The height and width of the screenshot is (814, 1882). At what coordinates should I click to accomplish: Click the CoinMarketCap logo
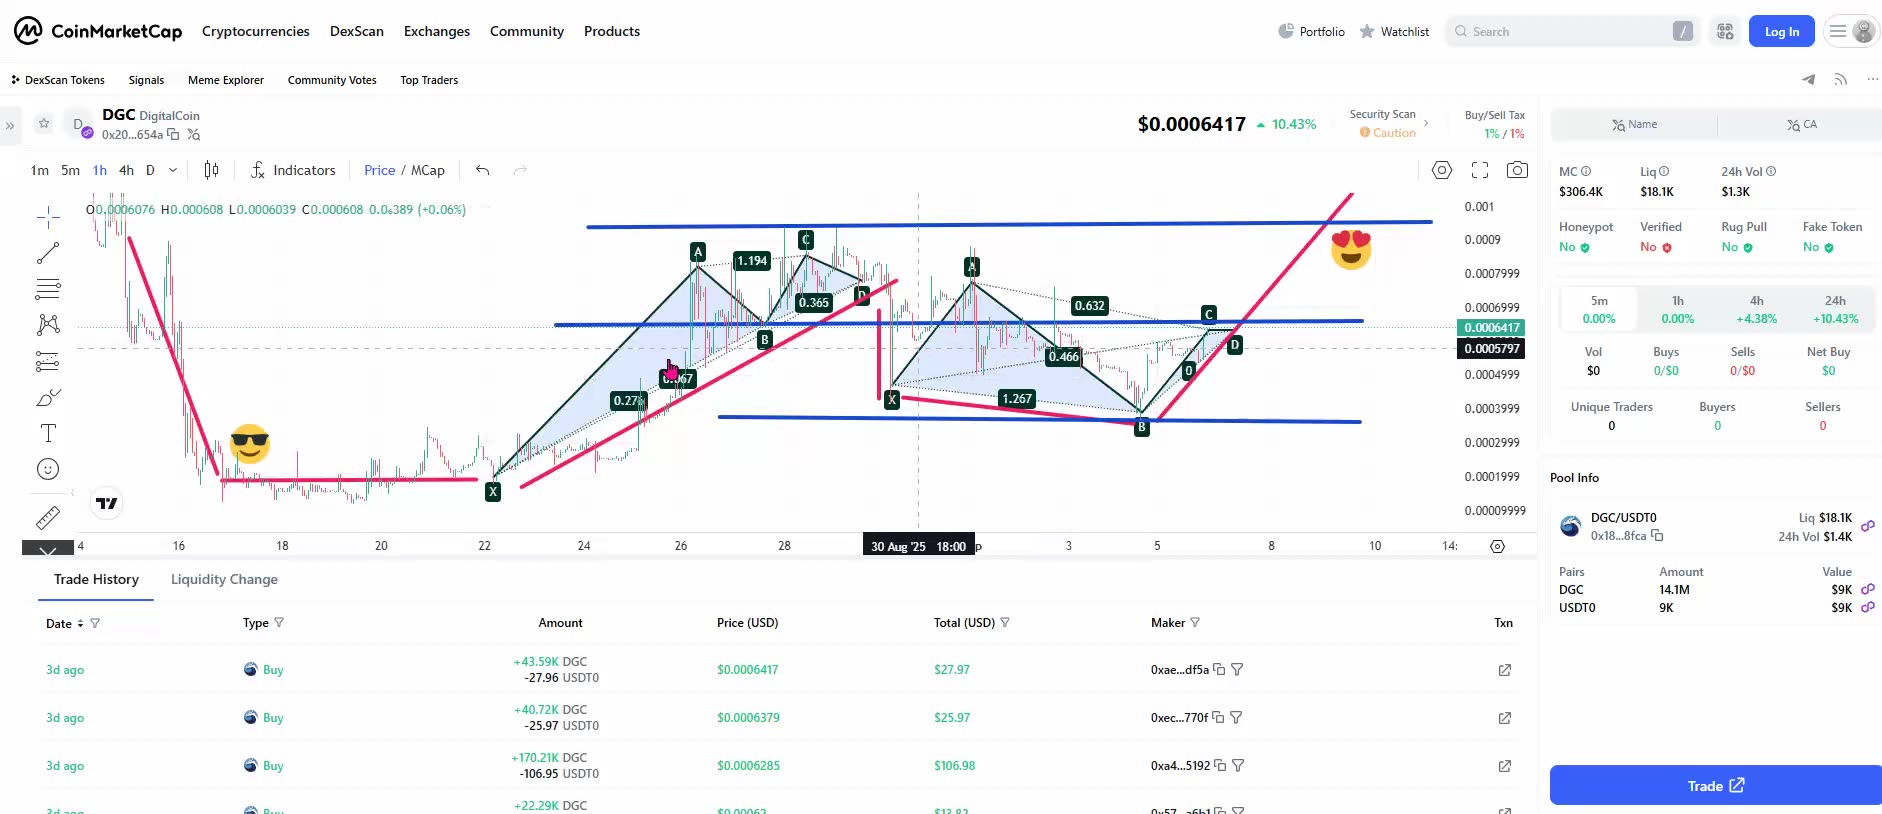[98, 31]
